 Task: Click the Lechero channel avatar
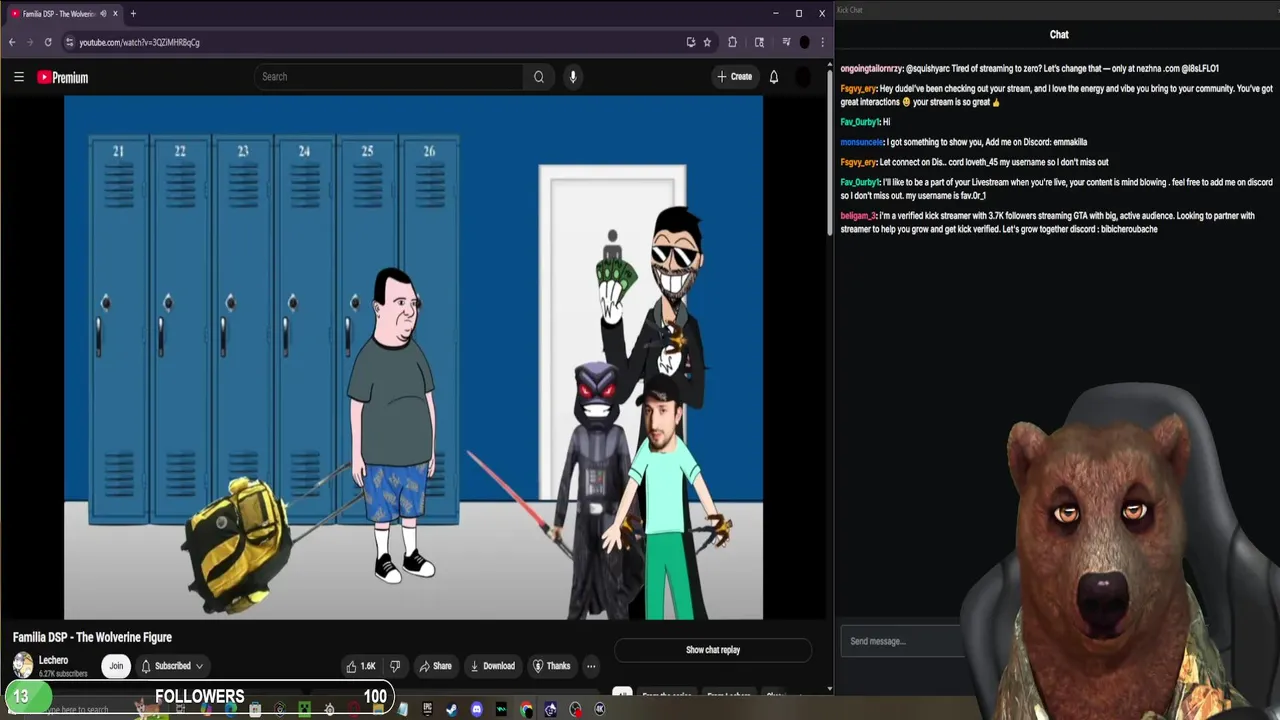point(22,665)
